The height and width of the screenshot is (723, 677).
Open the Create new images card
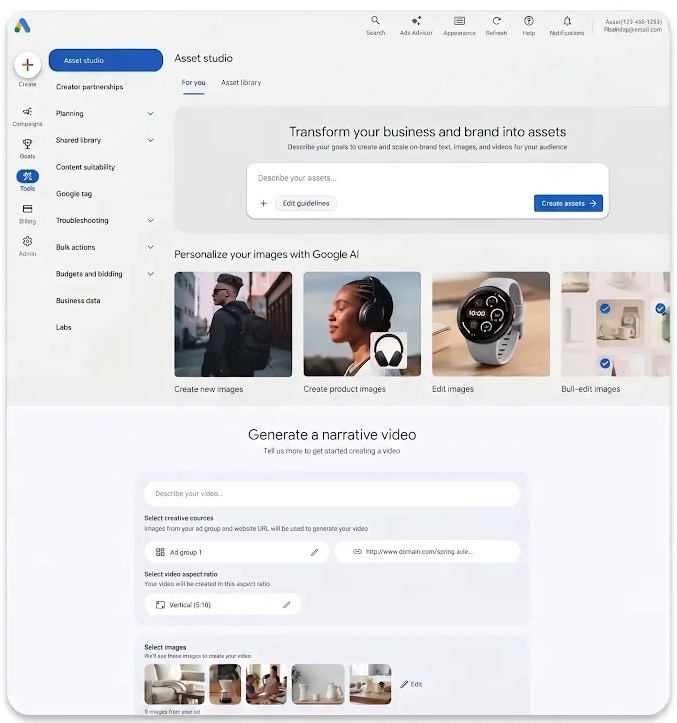point(233,324)
